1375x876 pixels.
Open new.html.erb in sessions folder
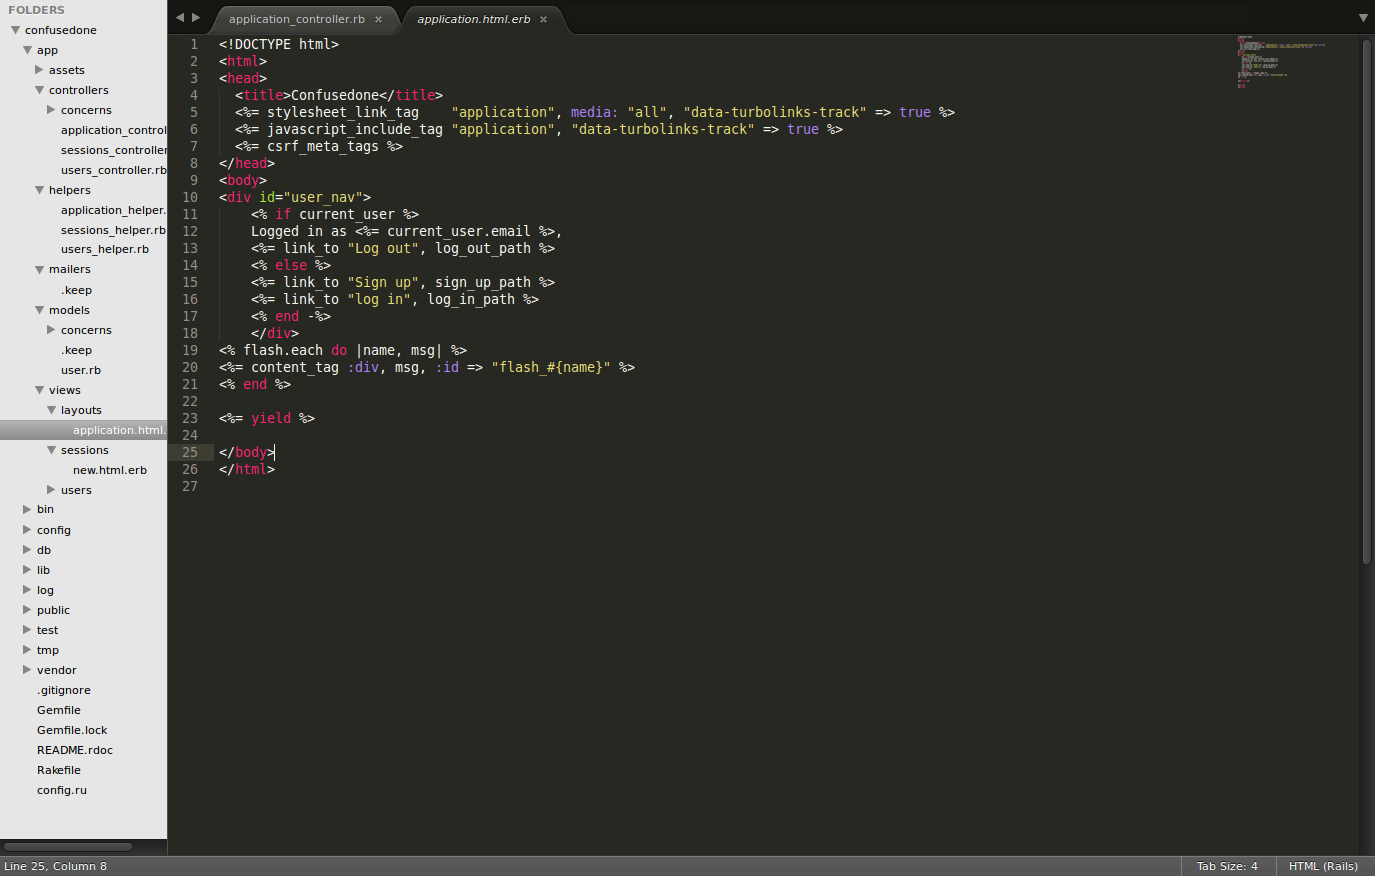(110, 470)
